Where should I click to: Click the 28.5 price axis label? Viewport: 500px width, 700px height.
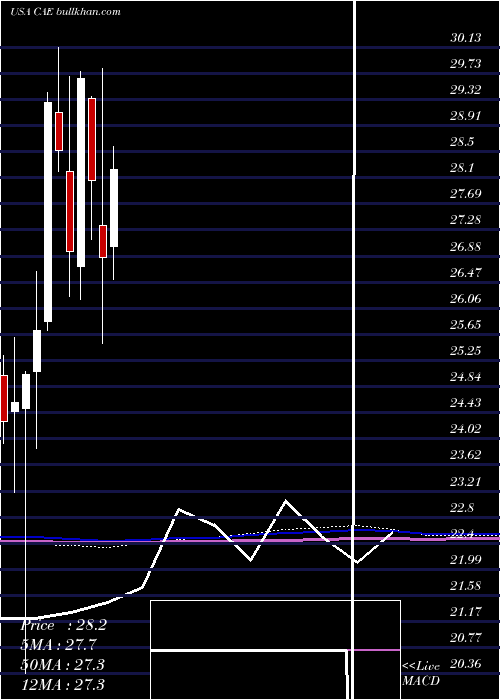[462, 142]
